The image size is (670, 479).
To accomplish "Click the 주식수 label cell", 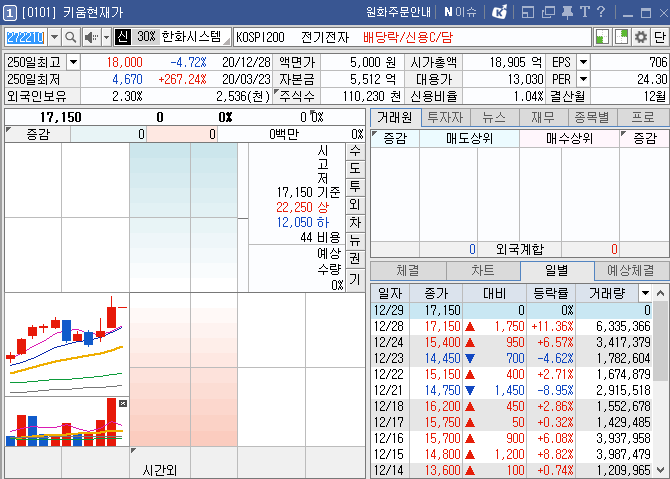I will pyautogui.click(x=297, y=96).
